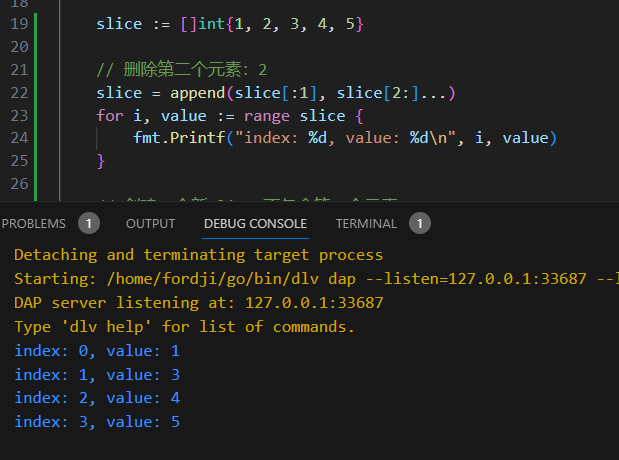
Task: Select the DEBUG CONSOLE tab
Action: (255, 223)
